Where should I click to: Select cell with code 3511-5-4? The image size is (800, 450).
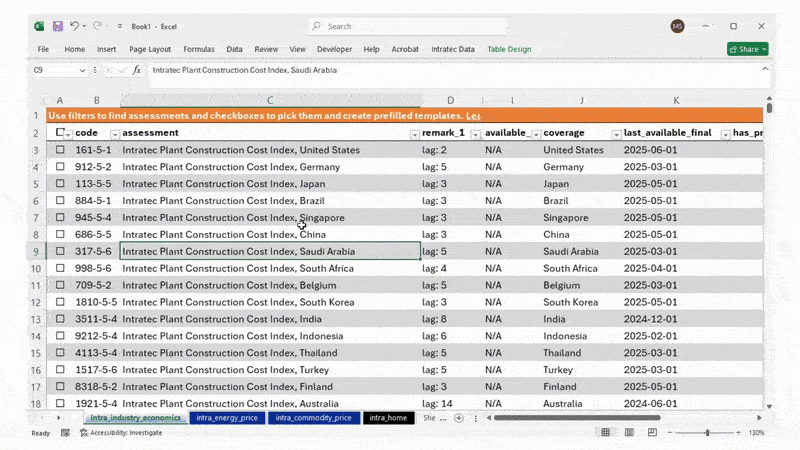click(x=96, y=319)
